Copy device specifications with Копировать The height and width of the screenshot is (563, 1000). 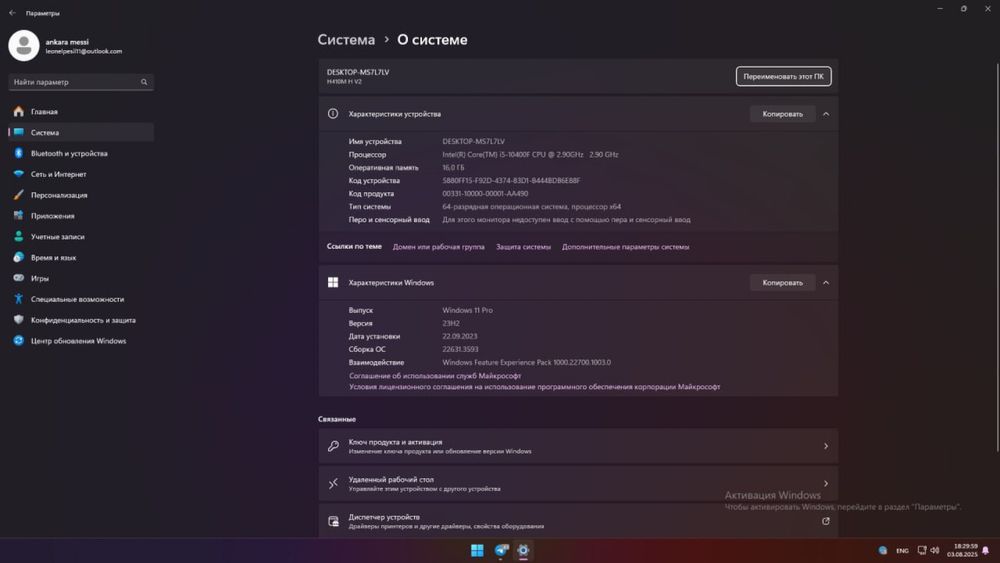pos(783,114)
